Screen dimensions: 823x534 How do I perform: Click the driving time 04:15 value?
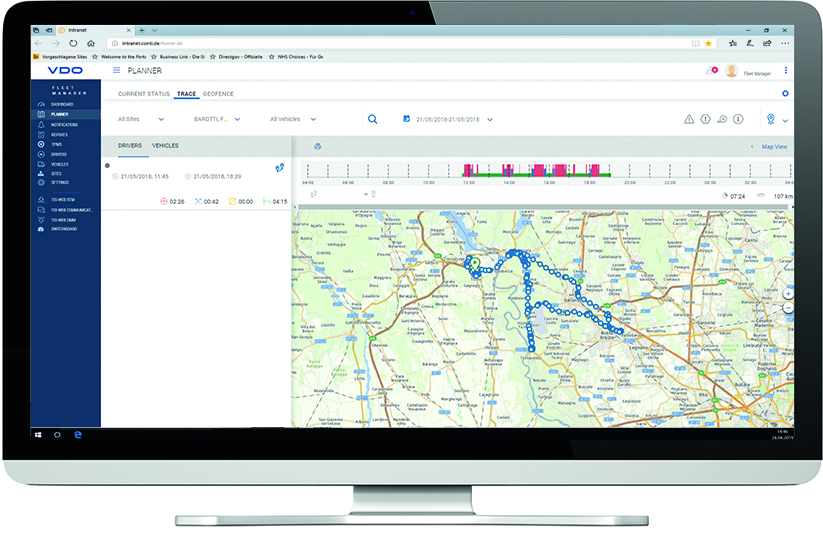[x=280, y=202]
